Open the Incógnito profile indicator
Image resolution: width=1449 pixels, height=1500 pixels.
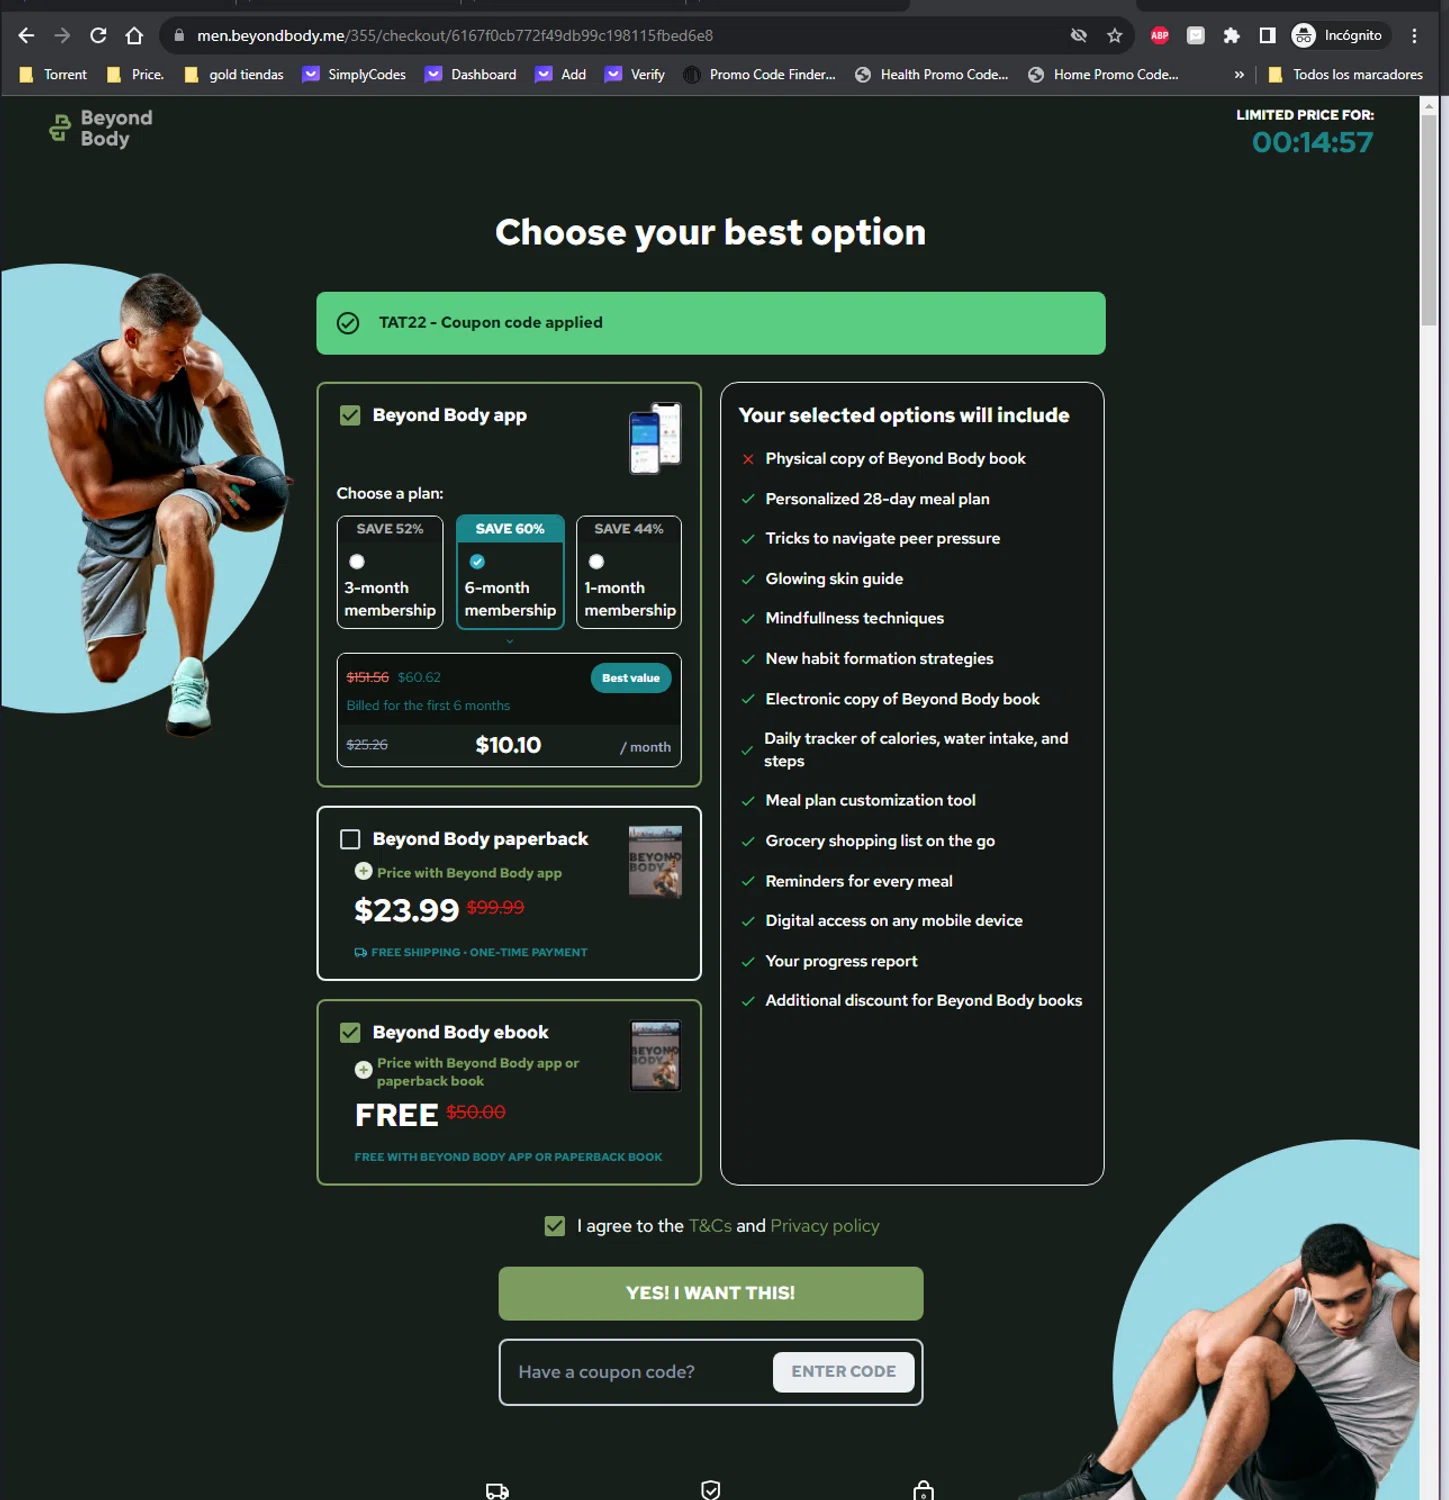click(1337, 36)
